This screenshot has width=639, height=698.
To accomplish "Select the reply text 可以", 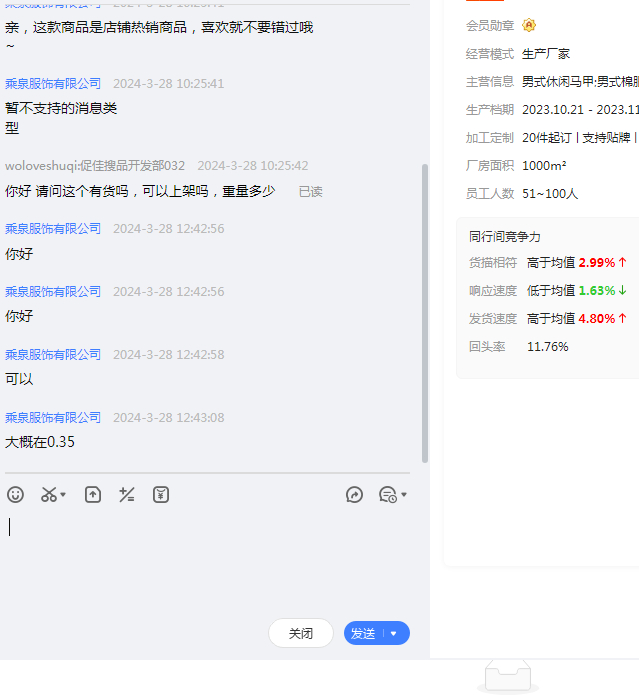I will pyautogui.click(x=19, y=379).
